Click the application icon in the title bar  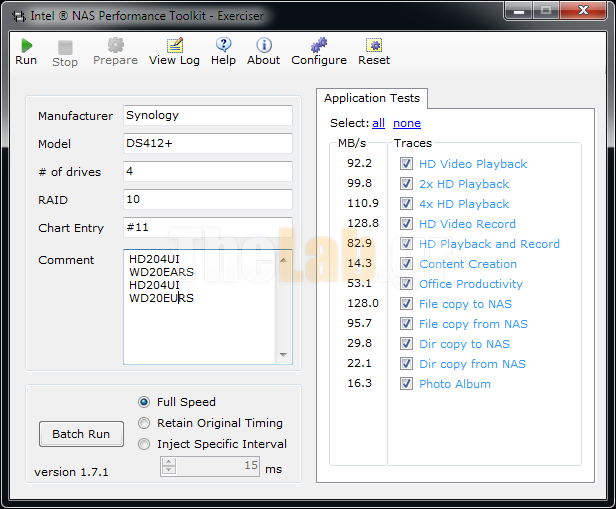coord(18,16)
